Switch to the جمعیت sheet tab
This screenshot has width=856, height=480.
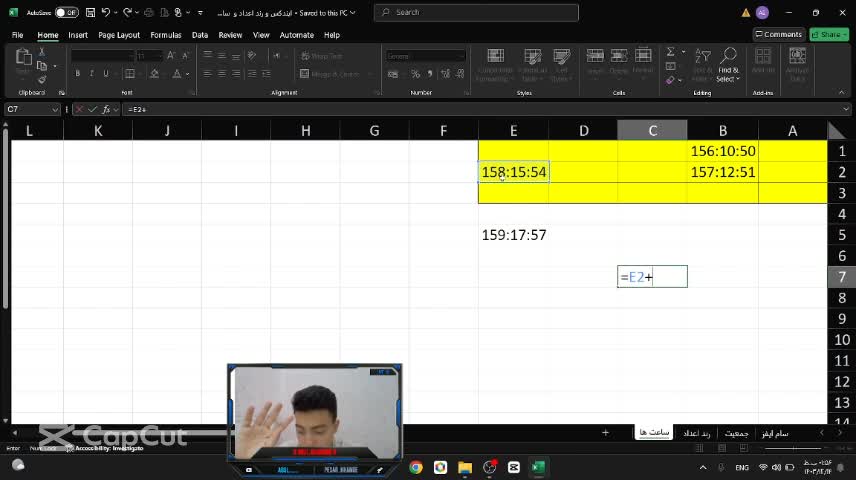(736, 433)
